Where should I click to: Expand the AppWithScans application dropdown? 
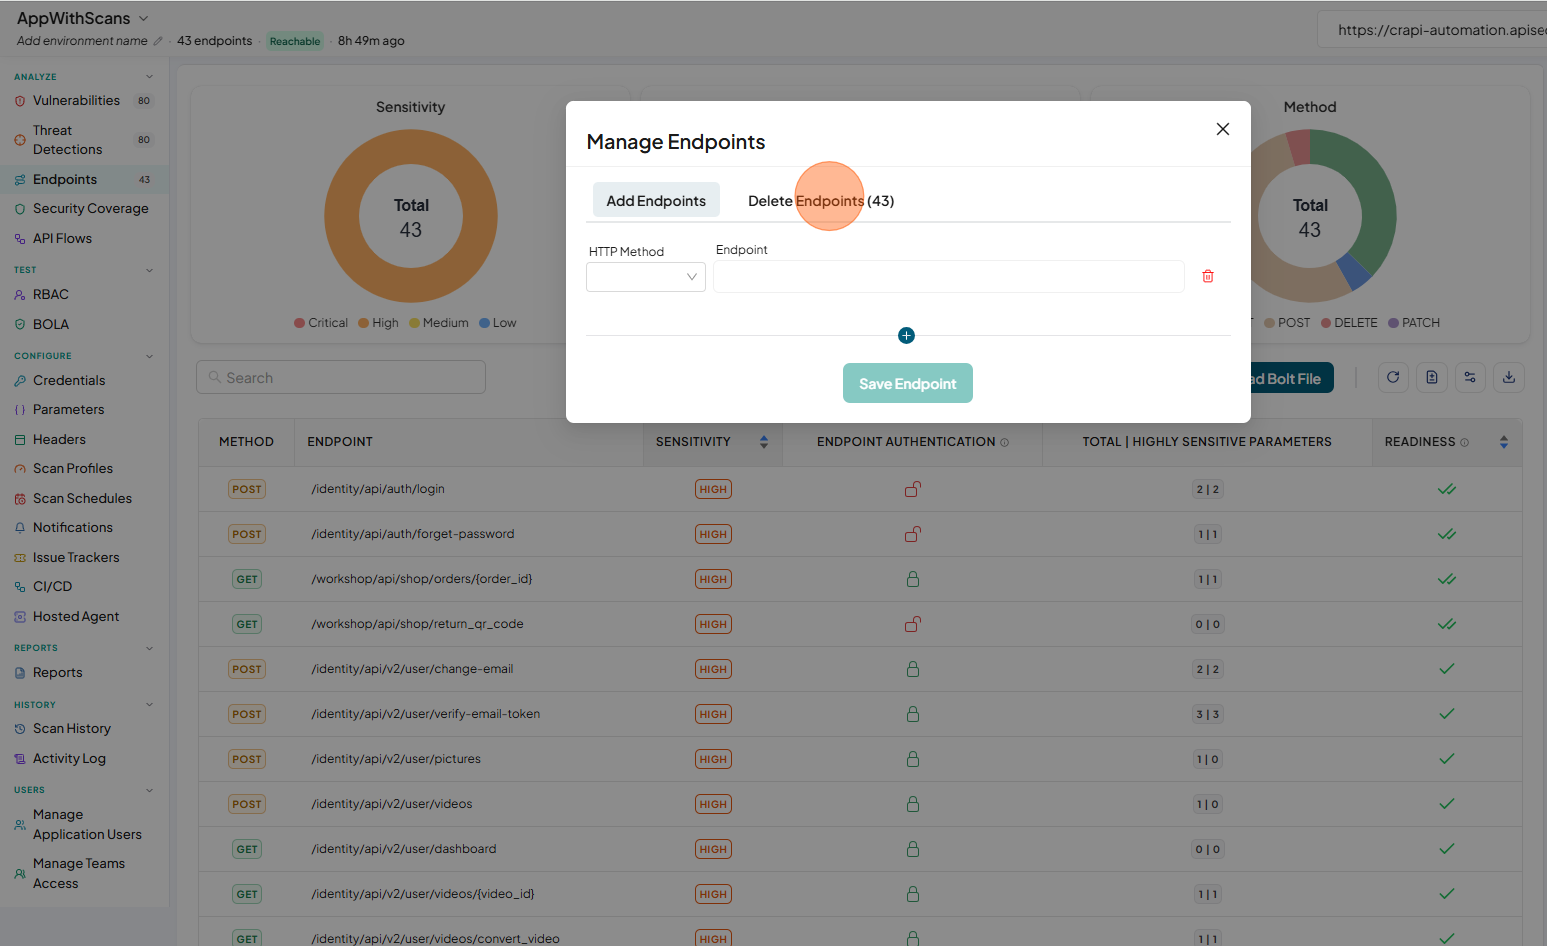[143, 18]
